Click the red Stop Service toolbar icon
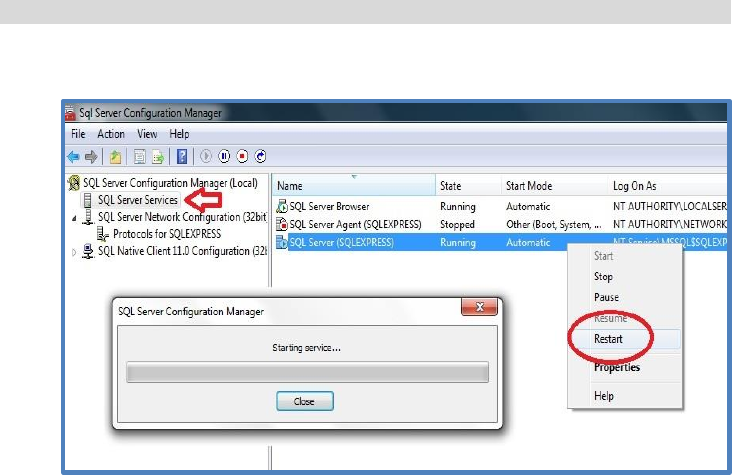 242,156
